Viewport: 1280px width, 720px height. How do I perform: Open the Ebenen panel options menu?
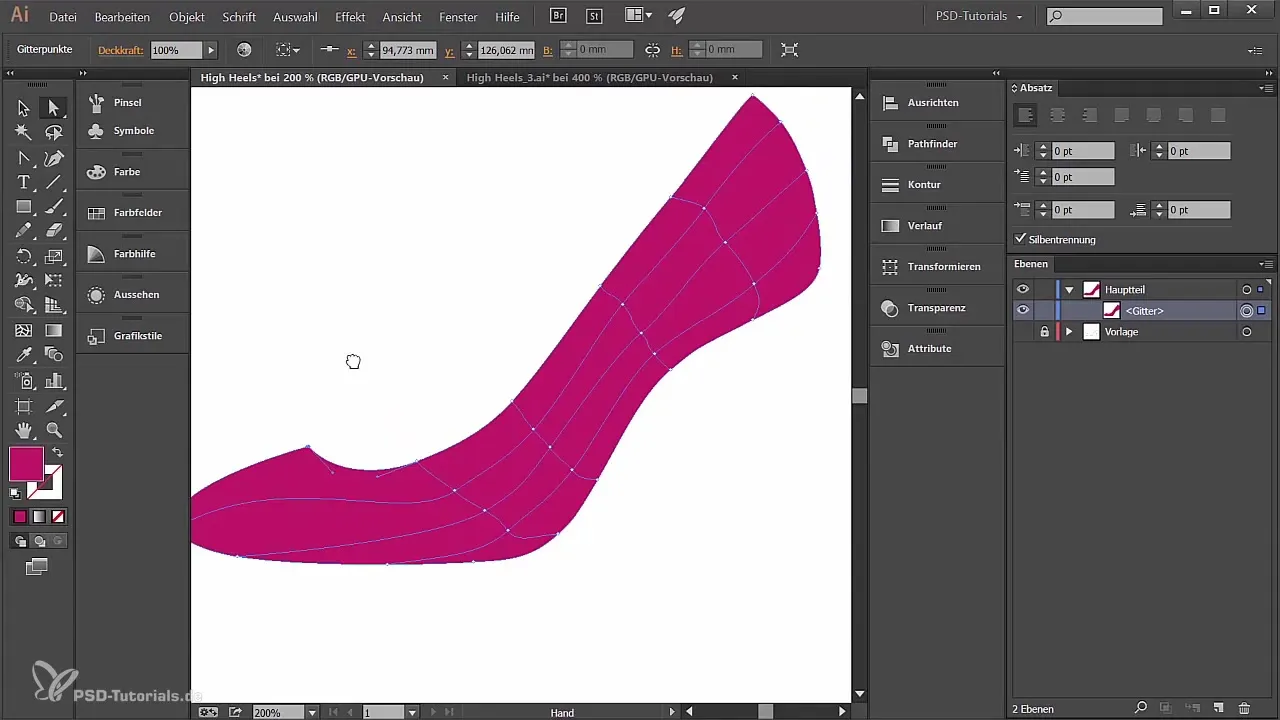point(1266,264)
